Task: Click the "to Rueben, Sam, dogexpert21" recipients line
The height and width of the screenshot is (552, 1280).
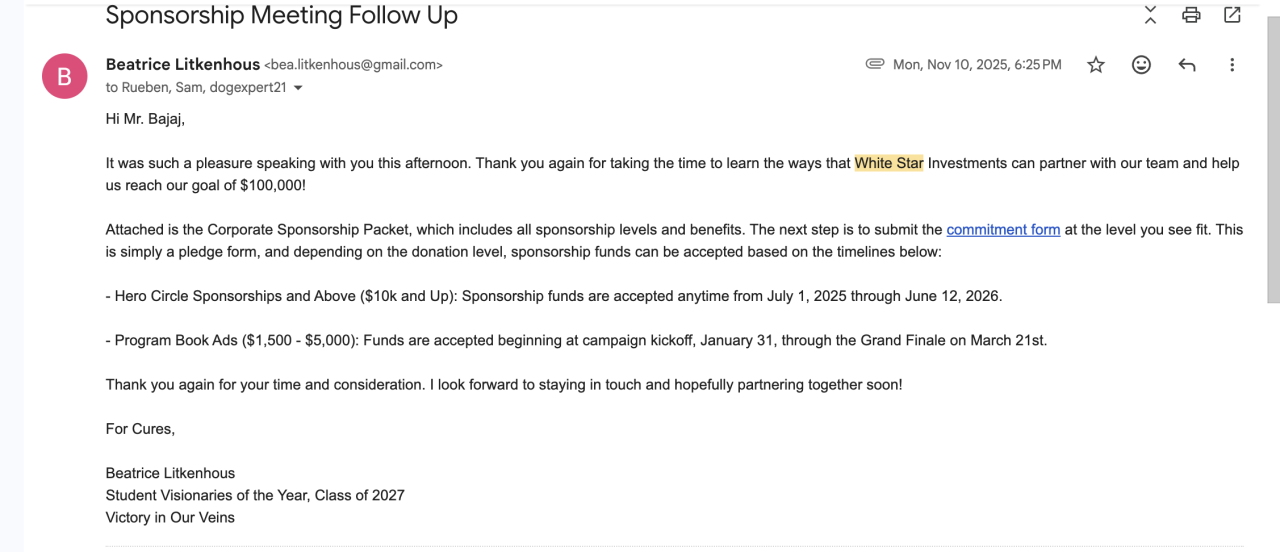Action: pyautogui.click(x=196, y=88)
